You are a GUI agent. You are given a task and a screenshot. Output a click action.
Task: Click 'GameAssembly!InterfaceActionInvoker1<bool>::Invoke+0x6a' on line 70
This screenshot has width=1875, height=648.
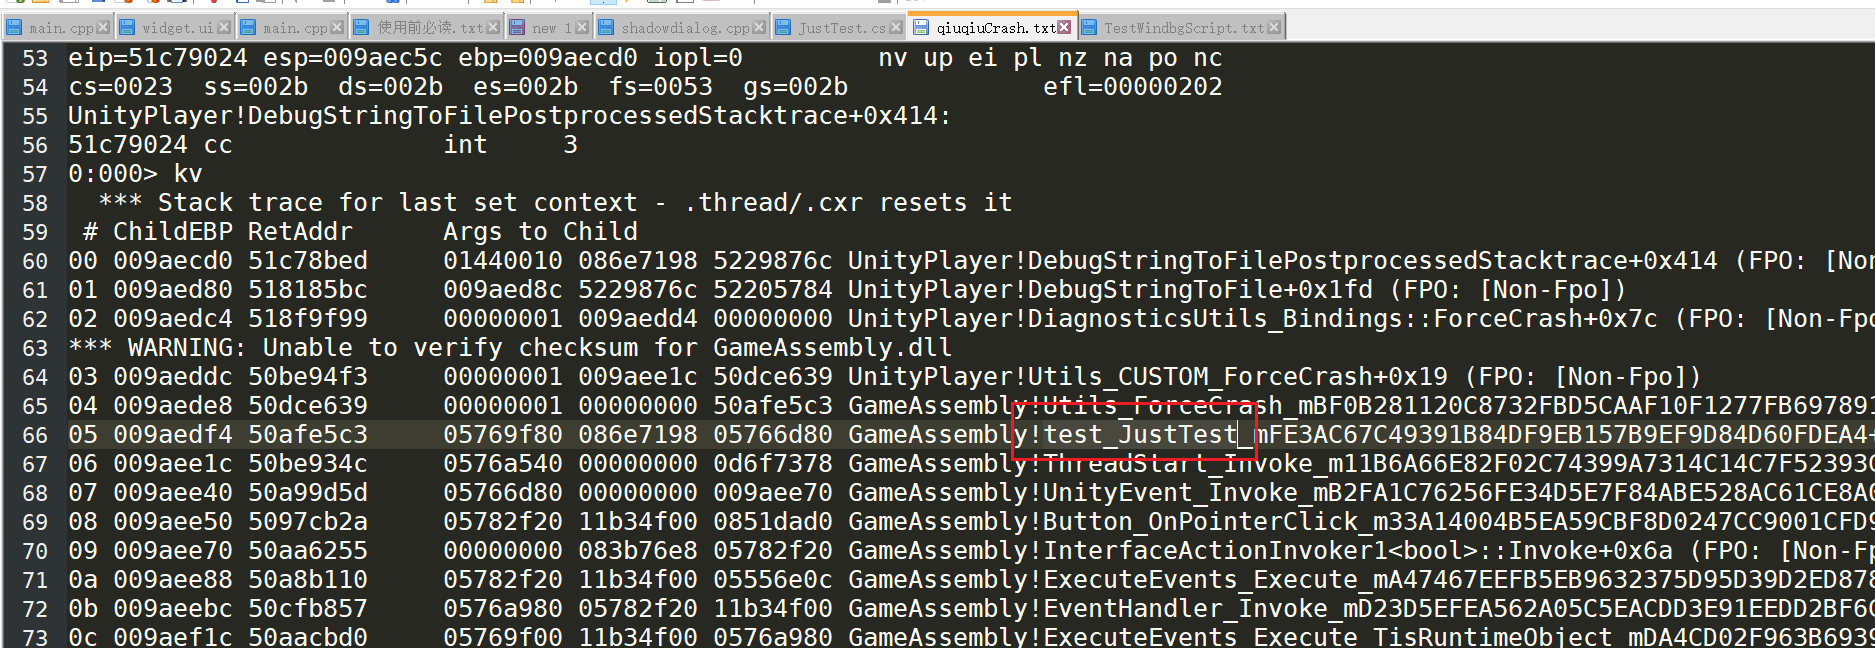(x=1260, y=551)
